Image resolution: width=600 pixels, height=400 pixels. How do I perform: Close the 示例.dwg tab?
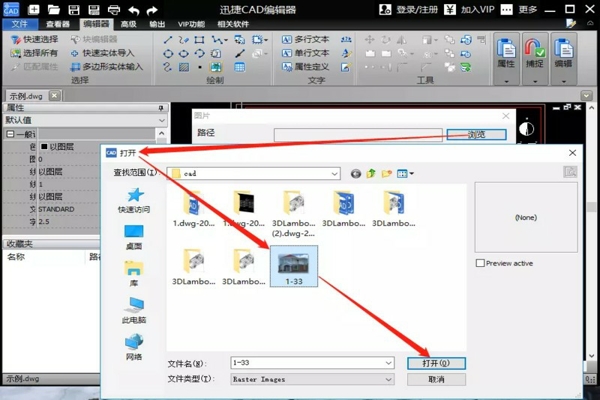54,95
